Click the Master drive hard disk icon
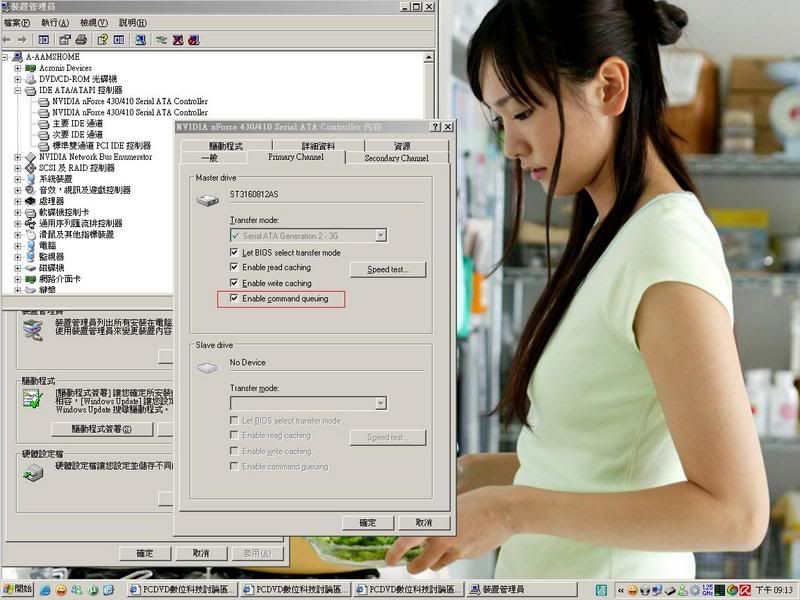 (x=207, y=199)
